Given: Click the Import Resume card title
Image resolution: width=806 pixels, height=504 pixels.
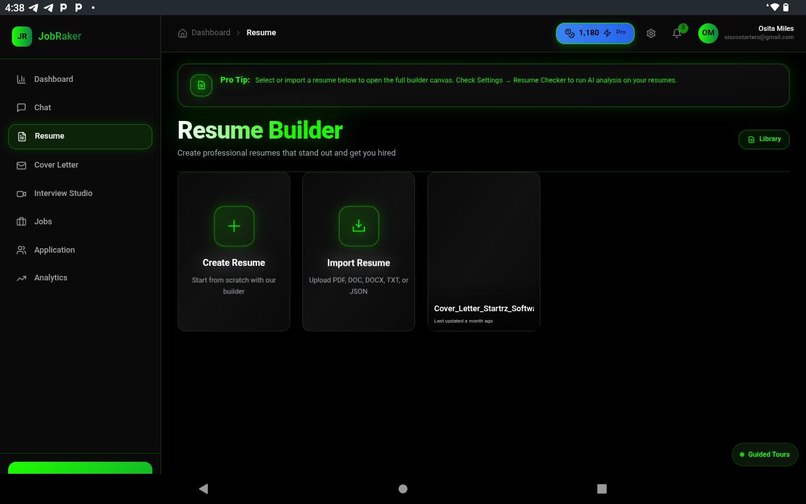Looking at the screenshot, I should click(359, 263).
